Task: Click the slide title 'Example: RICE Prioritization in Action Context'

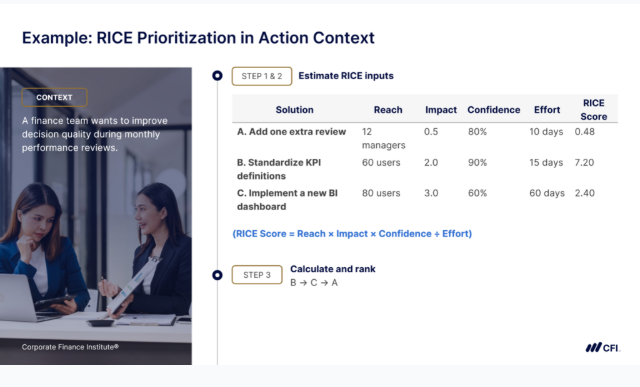Action: [x=198, y=38]
